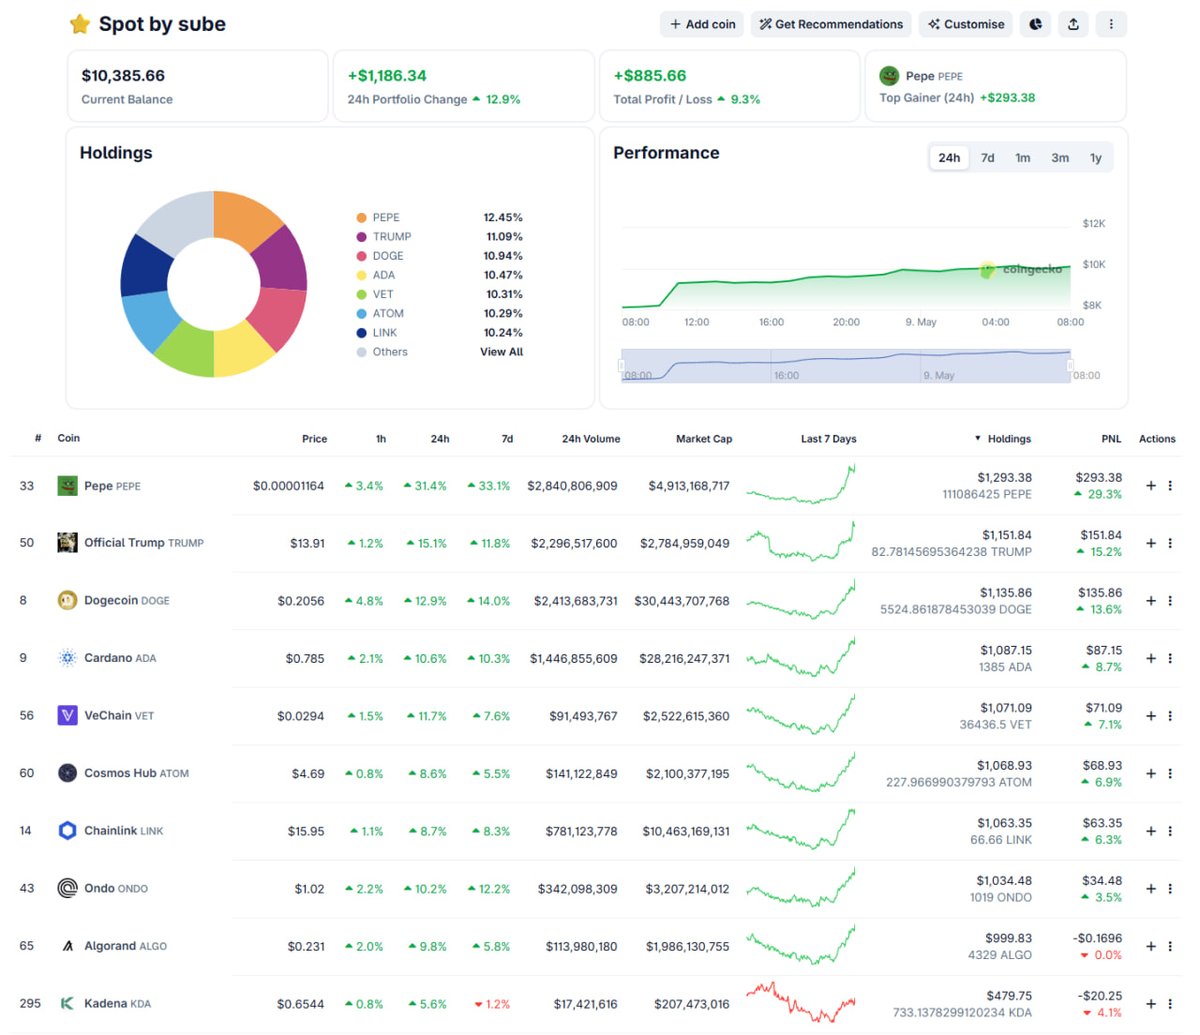1200x1035 pixels.
Task: Add transaction plus icon for Official Trump
Action: (x=1151, y=543)
